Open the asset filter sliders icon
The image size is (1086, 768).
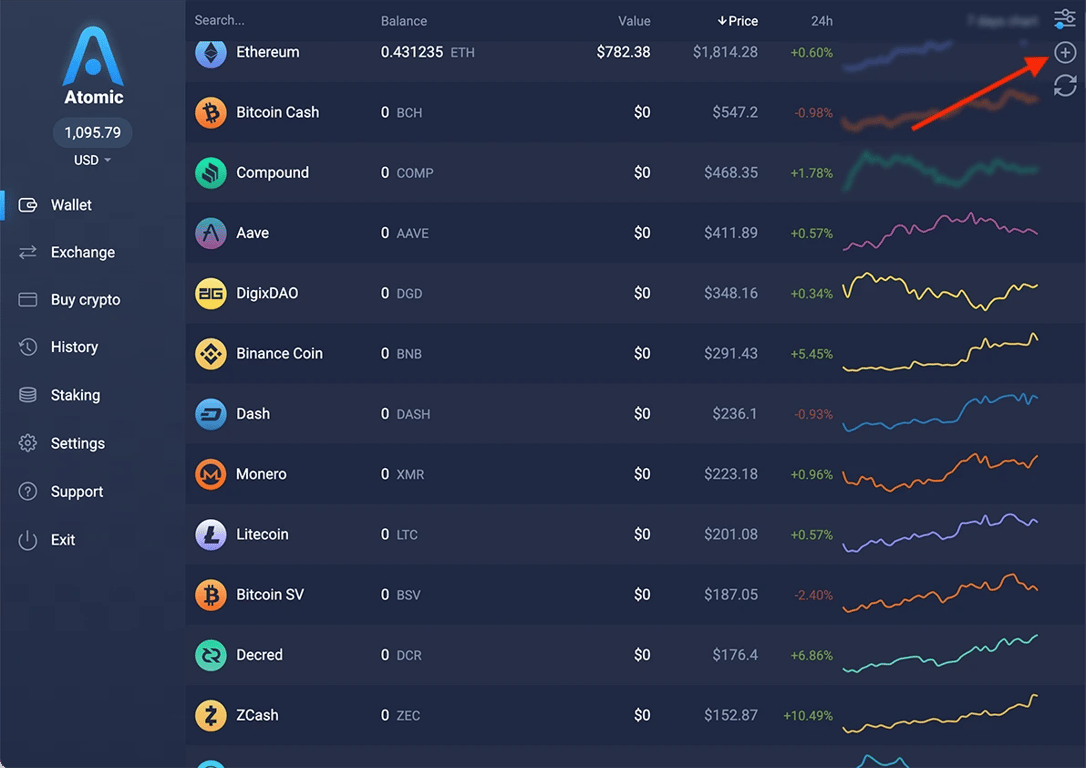point(1065,19)
